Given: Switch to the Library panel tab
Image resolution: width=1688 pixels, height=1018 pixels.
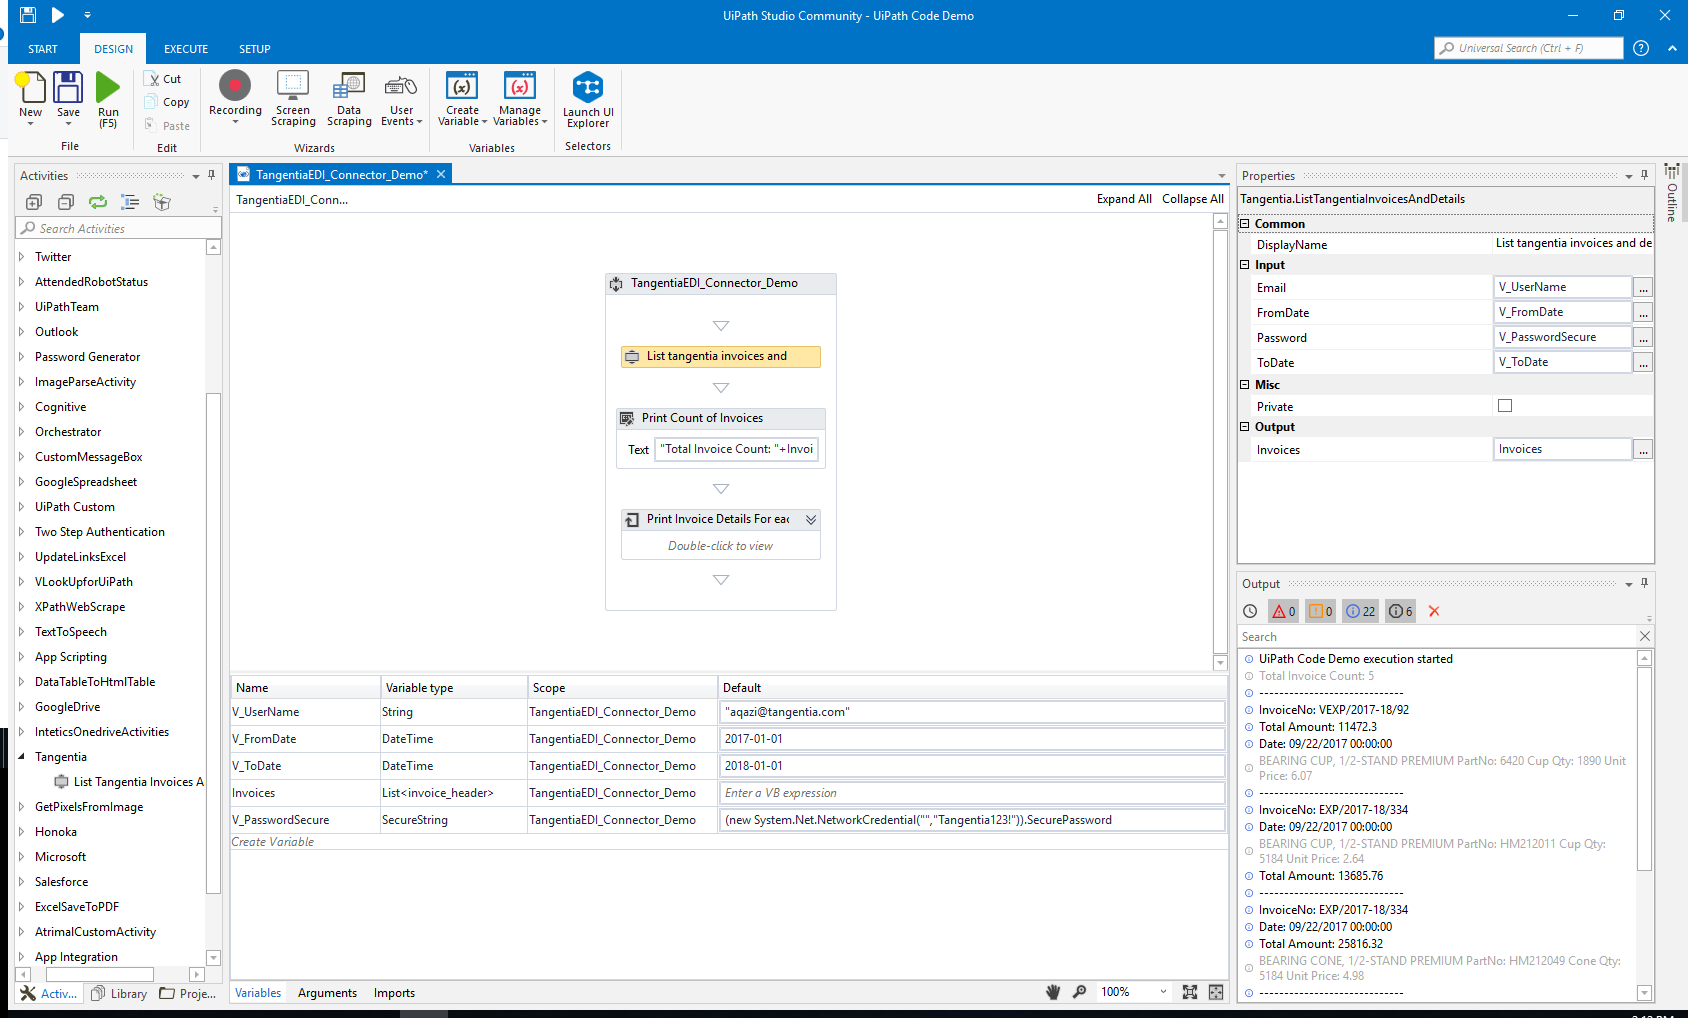Looking at the screenshot, I should (119, 993).
